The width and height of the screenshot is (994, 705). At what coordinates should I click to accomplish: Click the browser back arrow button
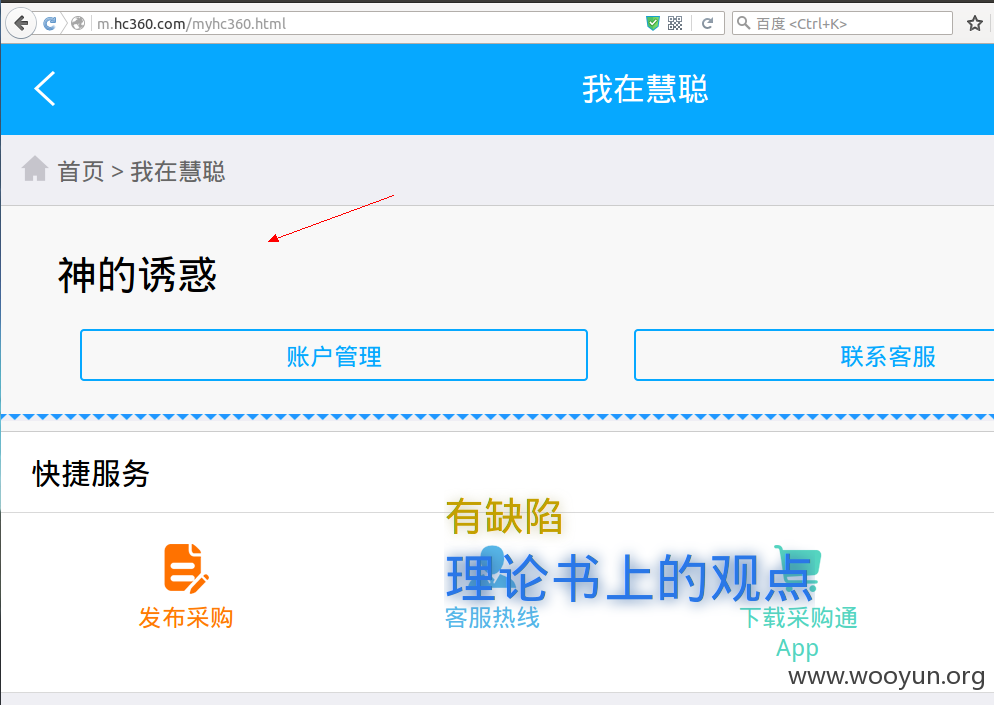pos(21,24)
